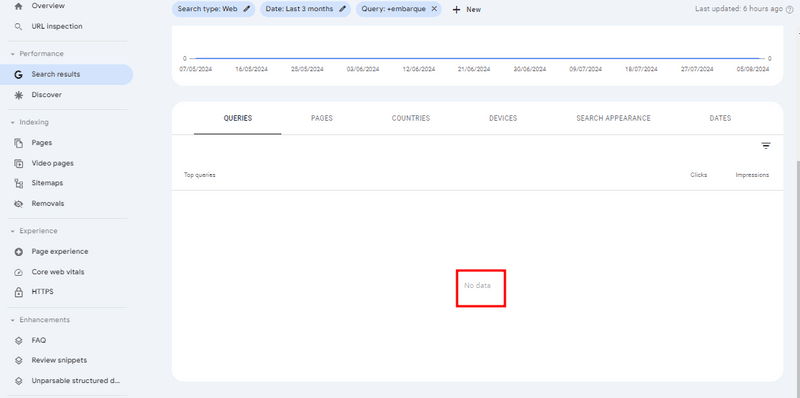Viewport: 800px width, 398px height.
Task: Open the table filter rows icon
Action: pyautogui.click(x=766, y=146)
